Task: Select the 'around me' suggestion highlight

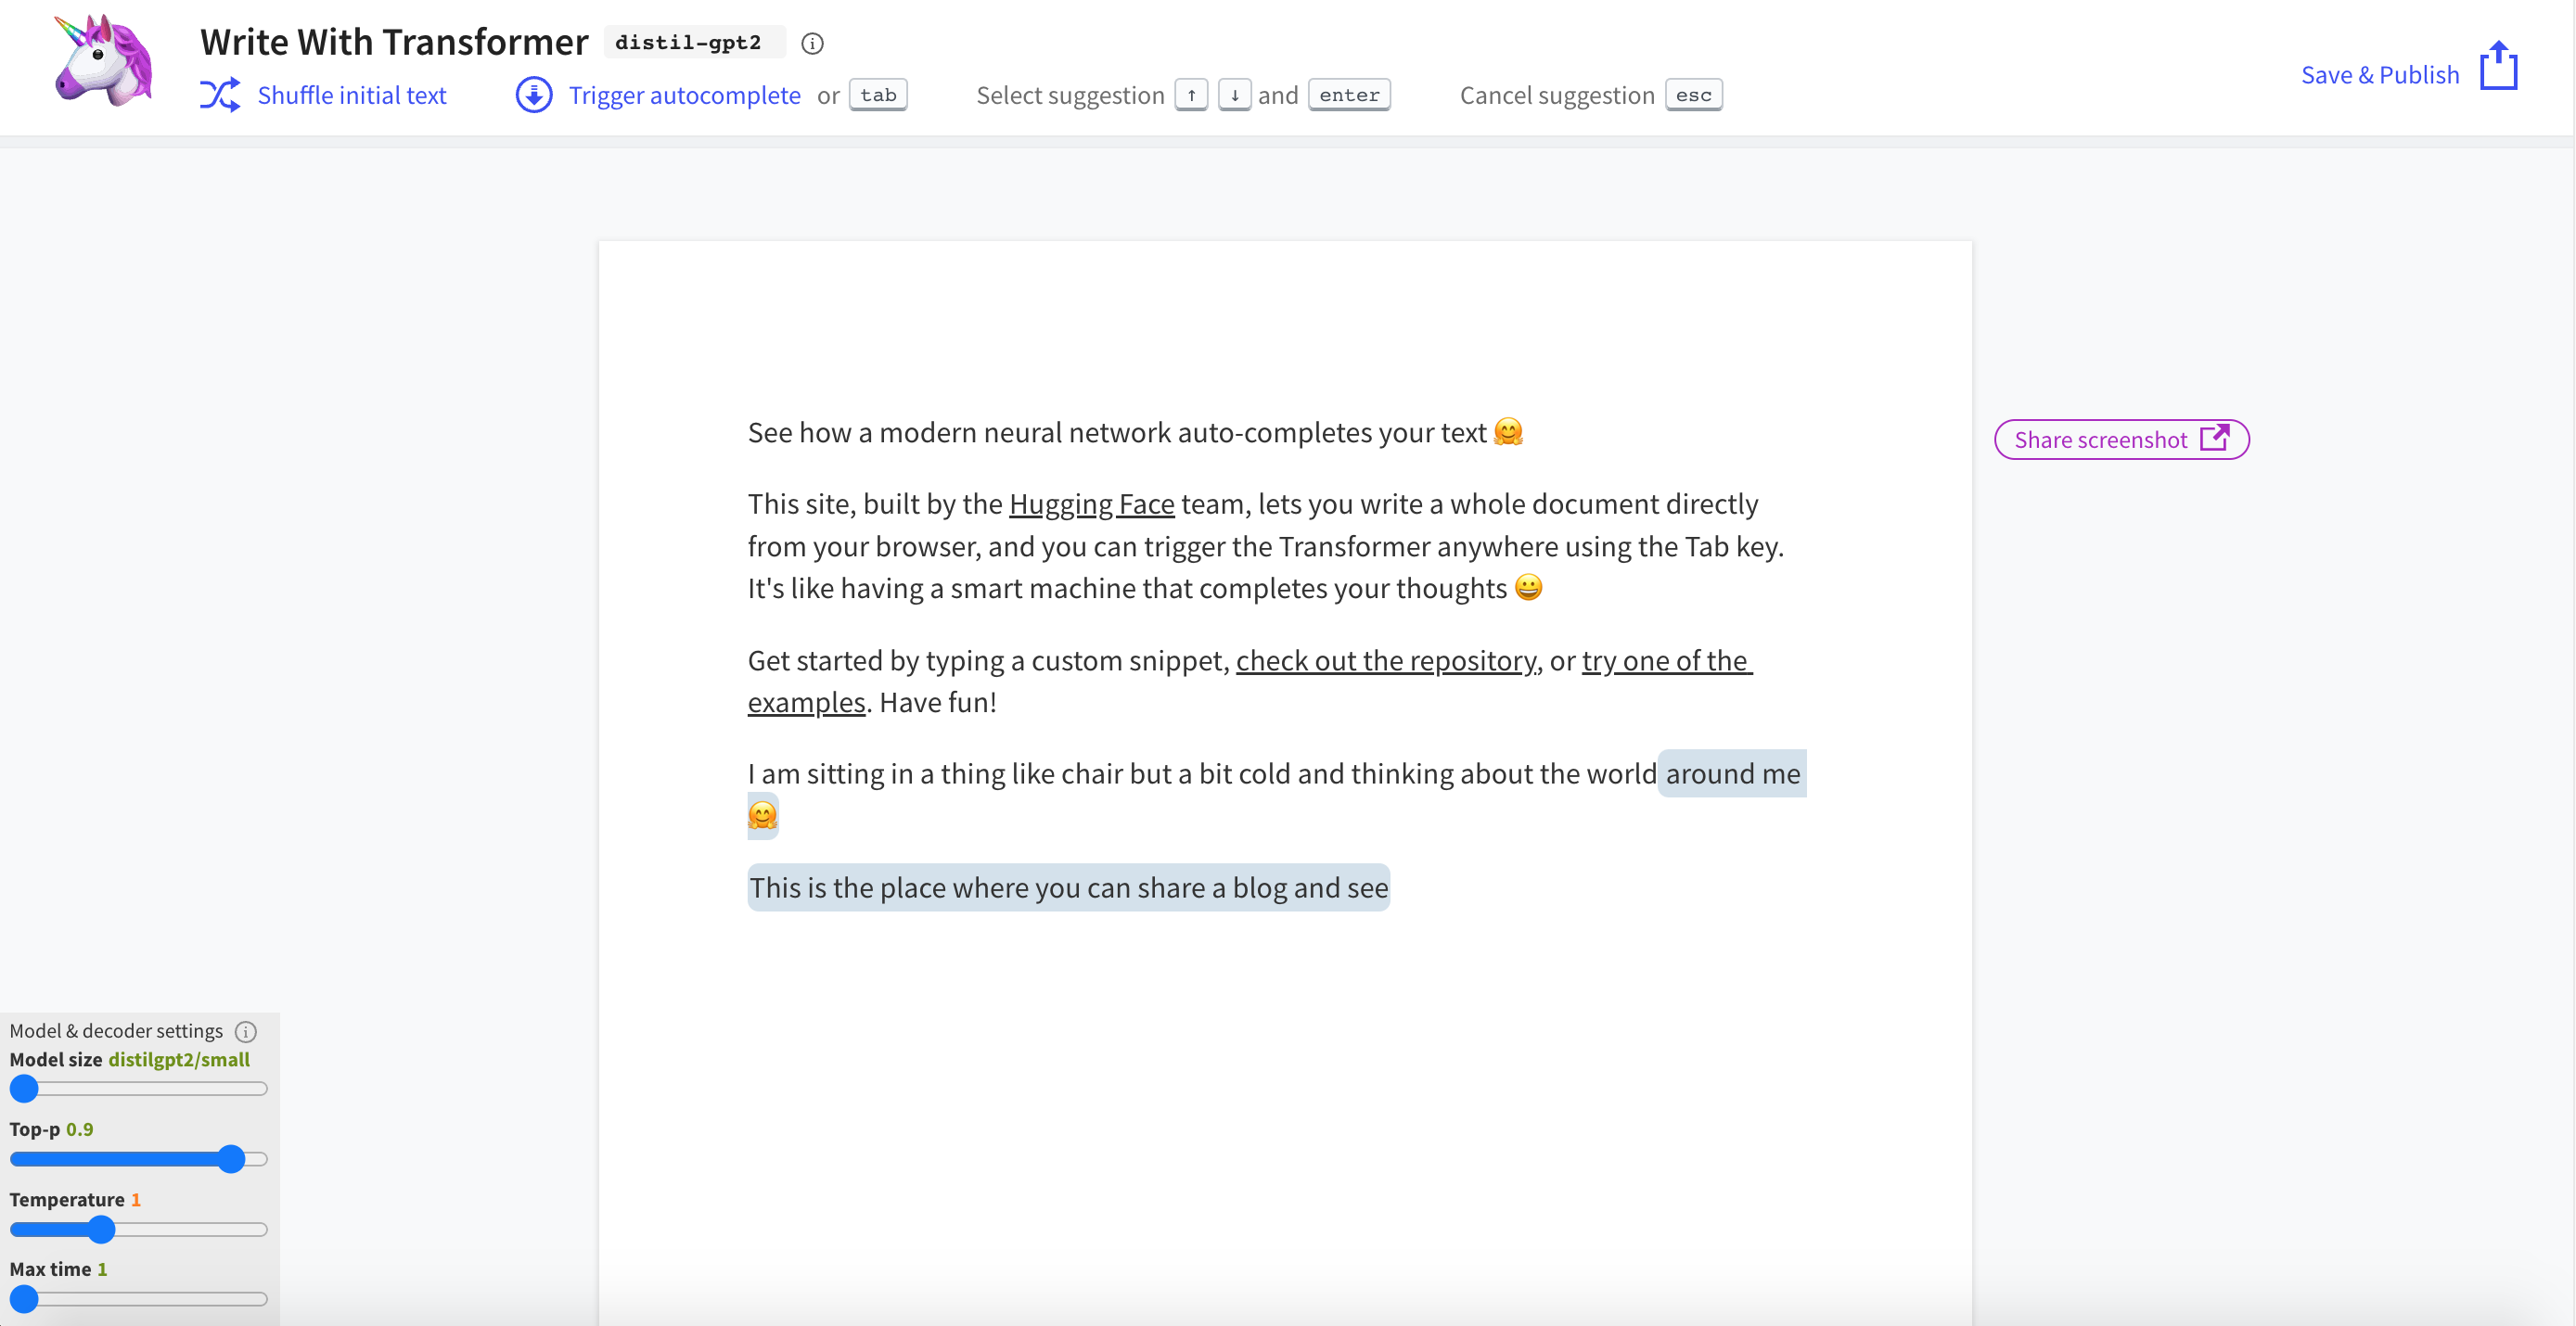Action: tap(1732, 773)
